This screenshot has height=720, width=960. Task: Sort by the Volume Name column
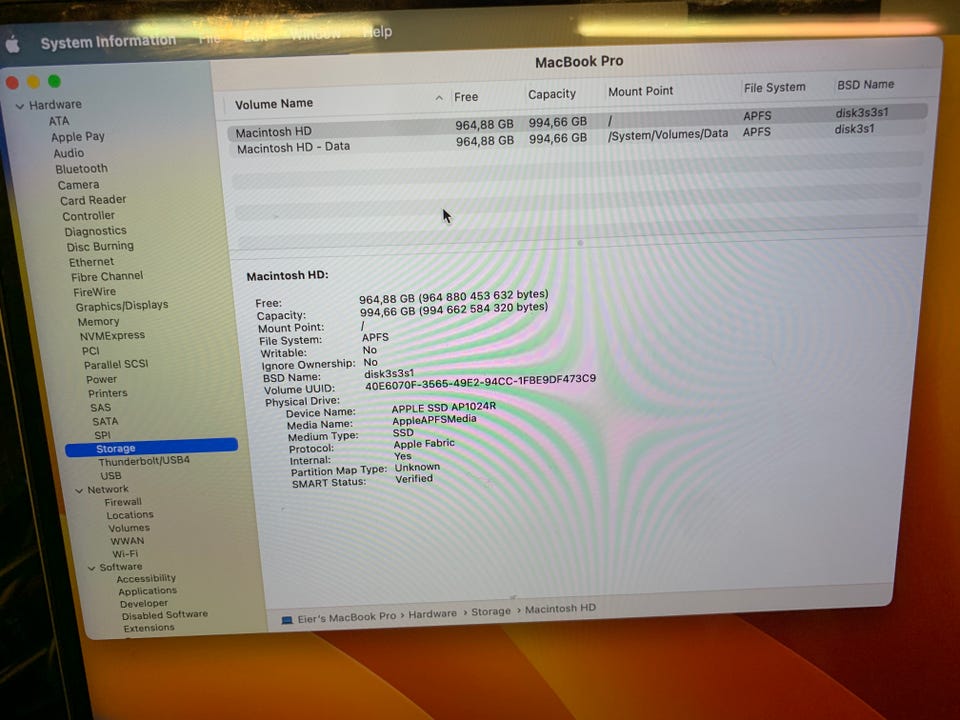coord(274,104)
